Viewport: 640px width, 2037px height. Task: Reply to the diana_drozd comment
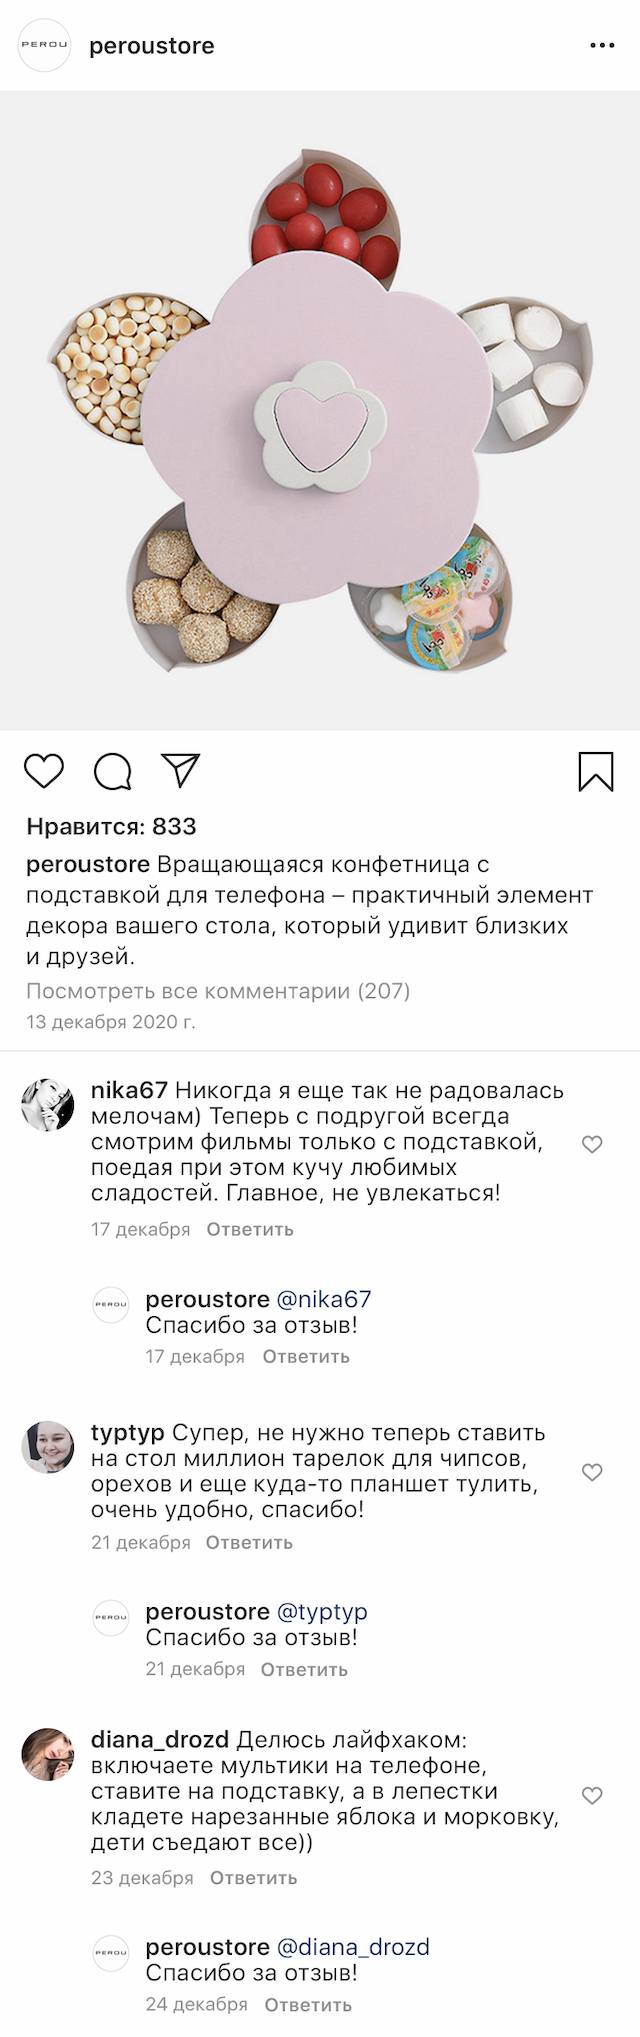coord(253,1877)
